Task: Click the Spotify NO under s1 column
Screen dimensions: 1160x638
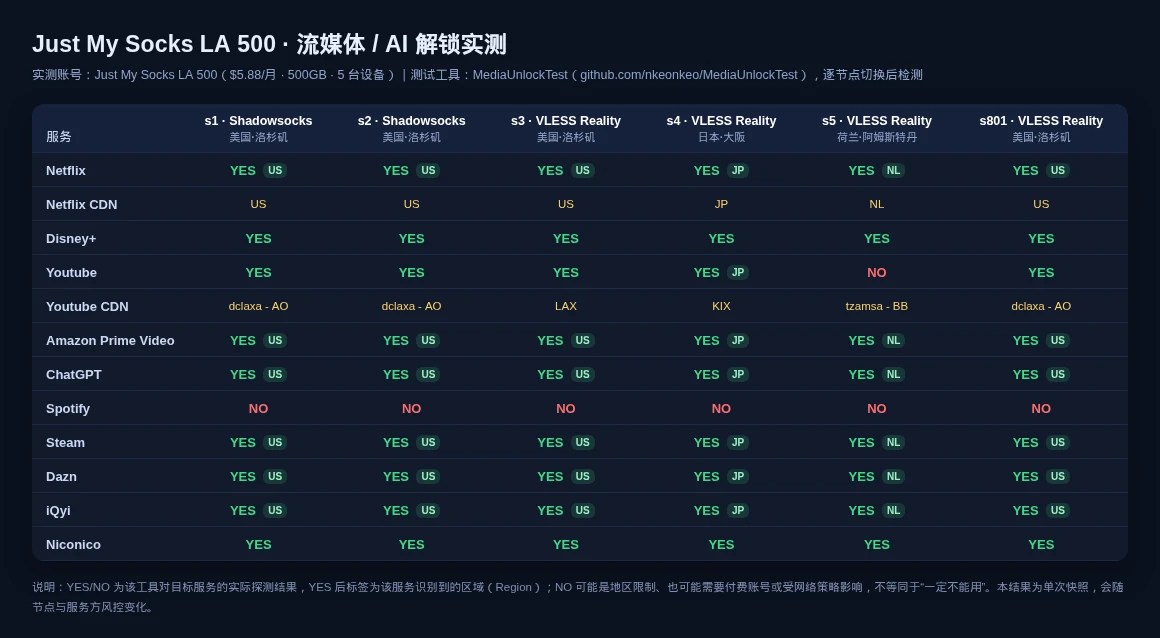Action: tap(258, 409)
